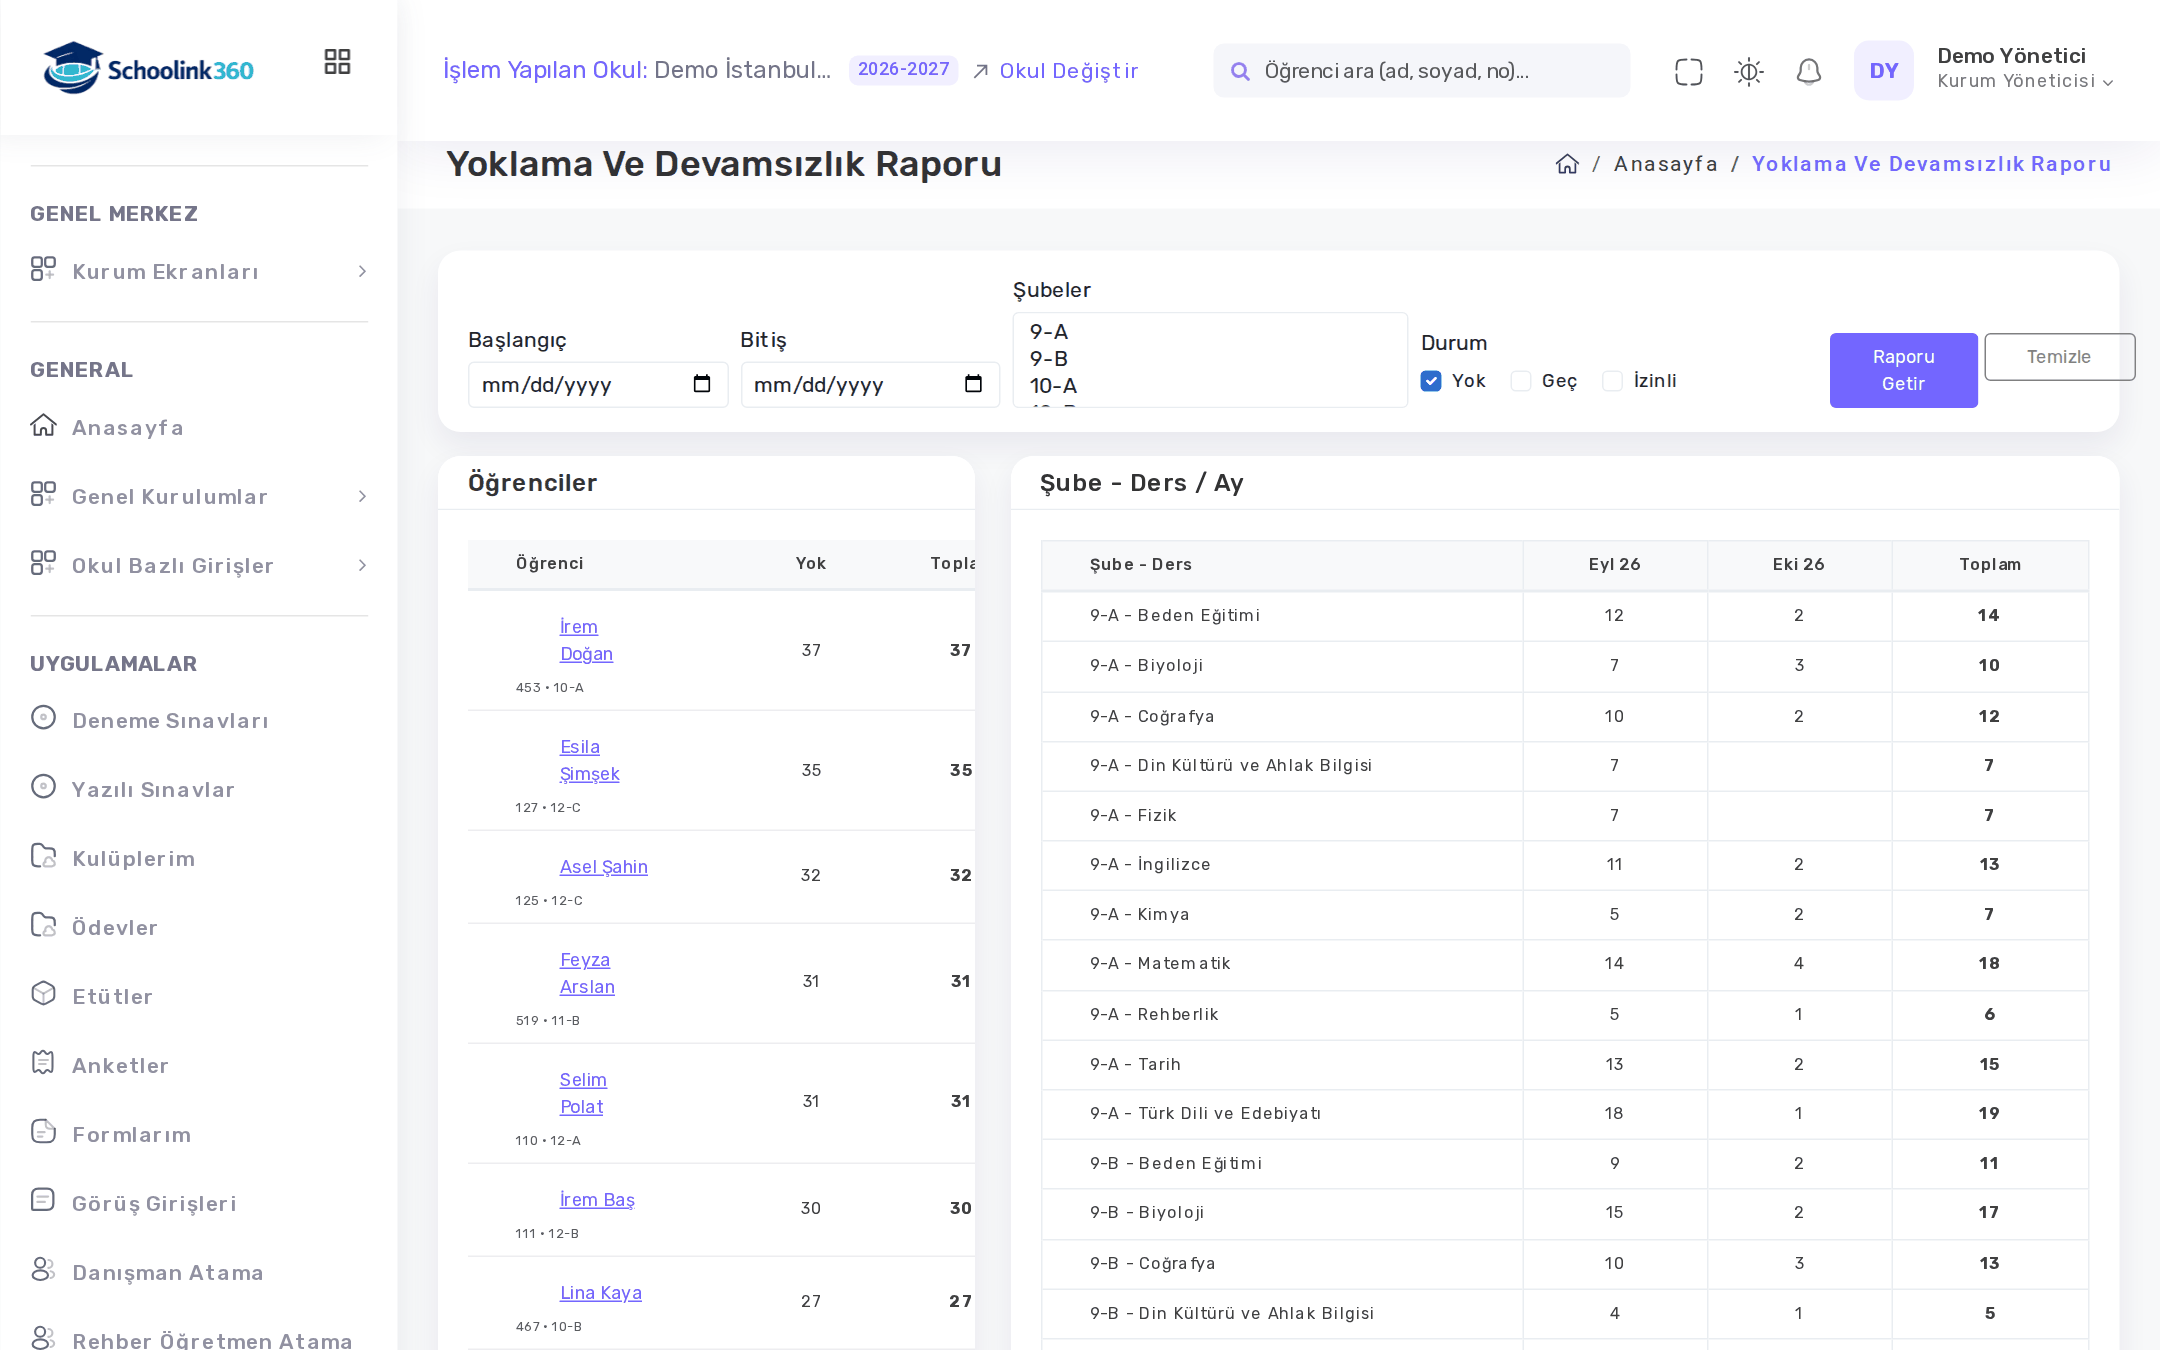Click Kulüplerim sidebar icon
The height and width of the screenshot is (1350, 2160).
43,856
